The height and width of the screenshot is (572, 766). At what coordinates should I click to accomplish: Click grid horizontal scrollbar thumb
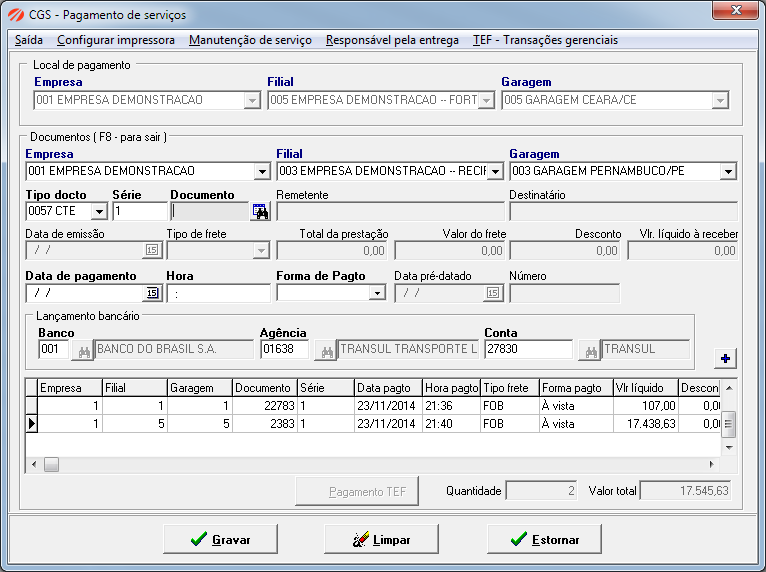pos(51,465)
